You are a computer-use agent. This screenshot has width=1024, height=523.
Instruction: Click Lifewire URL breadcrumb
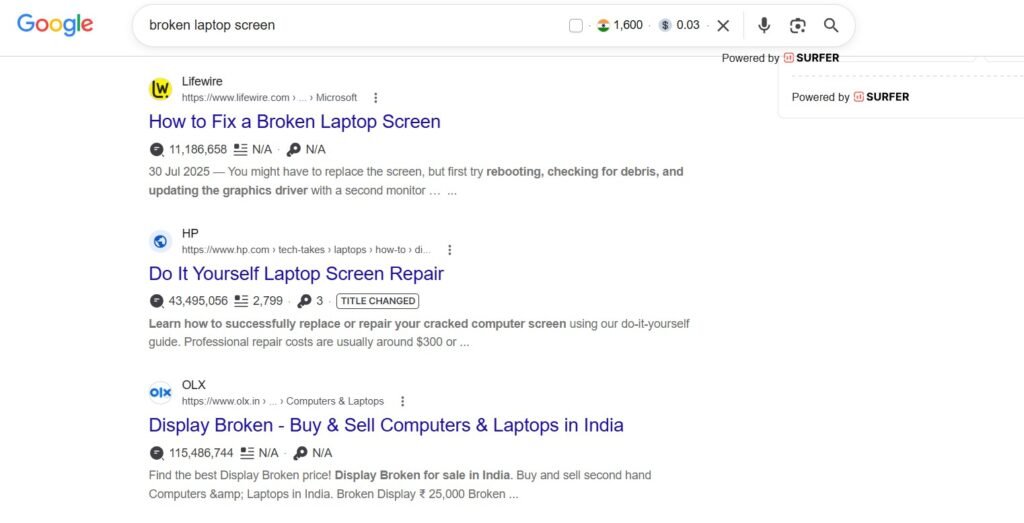coord(269,98)
